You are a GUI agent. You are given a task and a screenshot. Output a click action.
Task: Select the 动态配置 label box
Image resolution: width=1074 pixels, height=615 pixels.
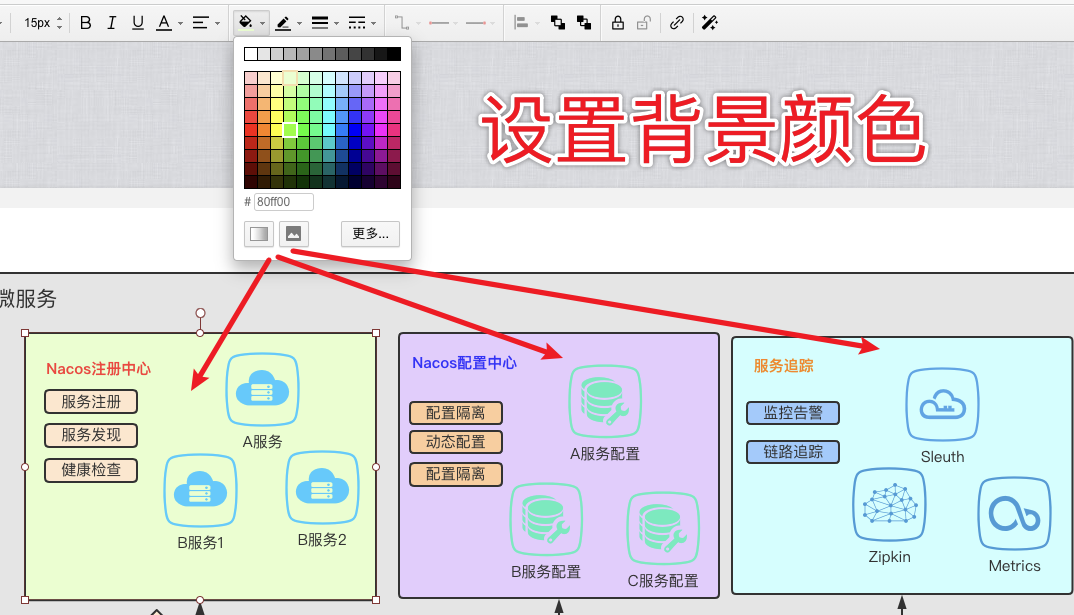coord(456,442)
